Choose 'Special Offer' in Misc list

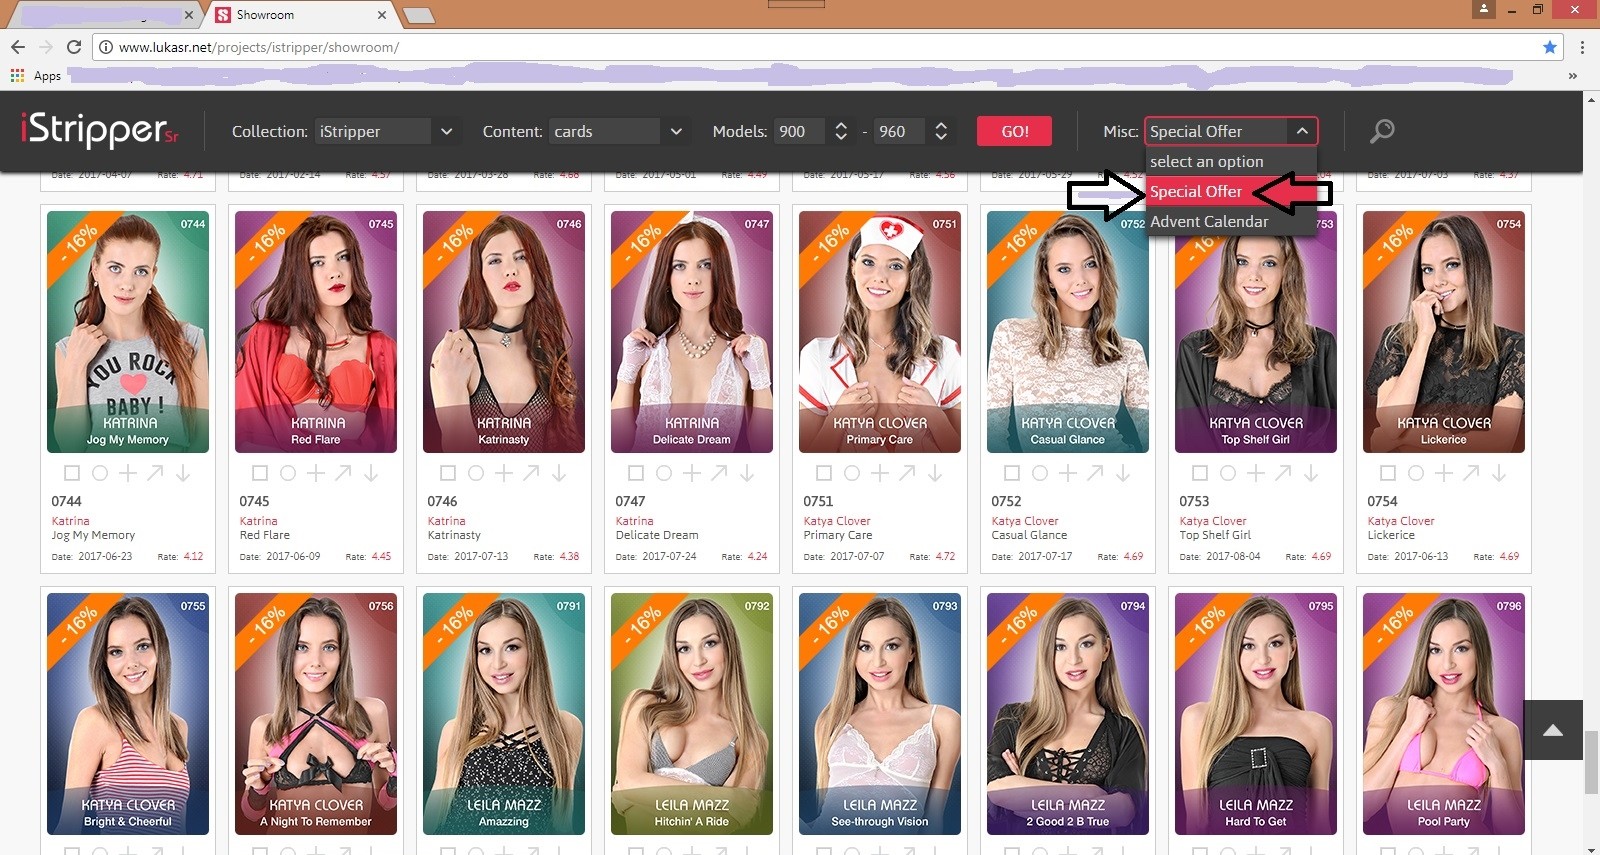1231,191
